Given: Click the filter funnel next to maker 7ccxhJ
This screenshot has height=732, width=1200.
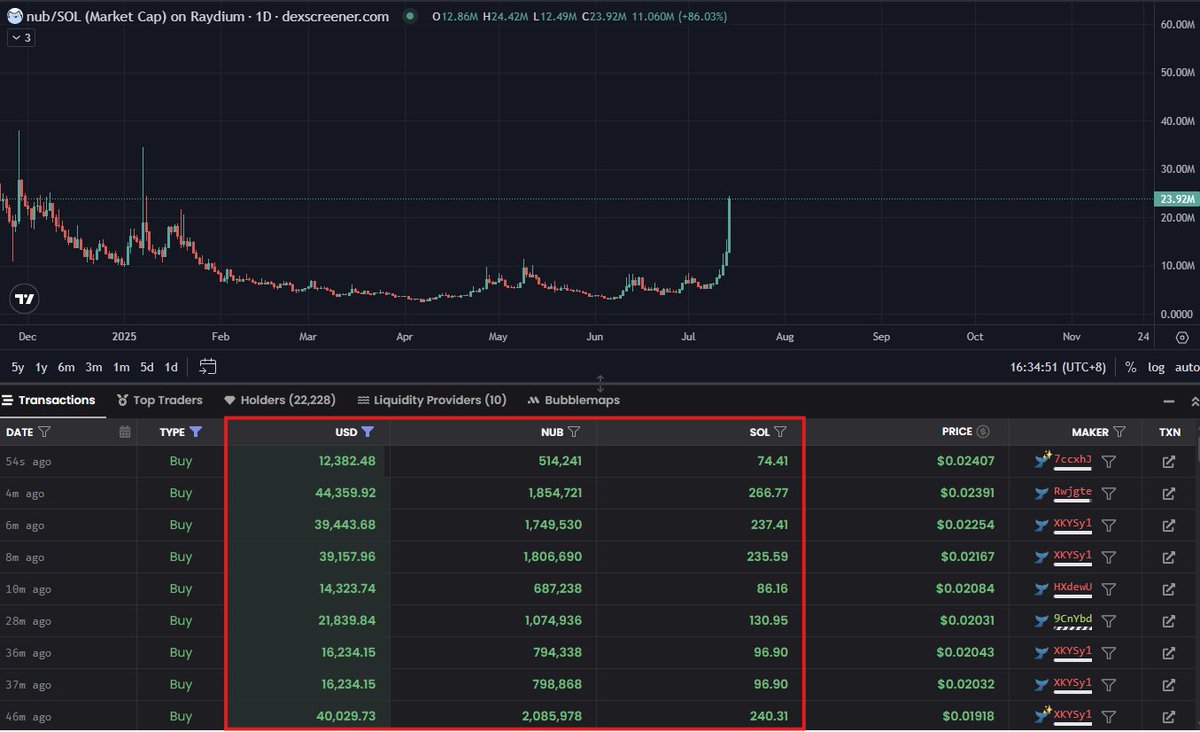Looking at the screenshot, I should 1109,461.
